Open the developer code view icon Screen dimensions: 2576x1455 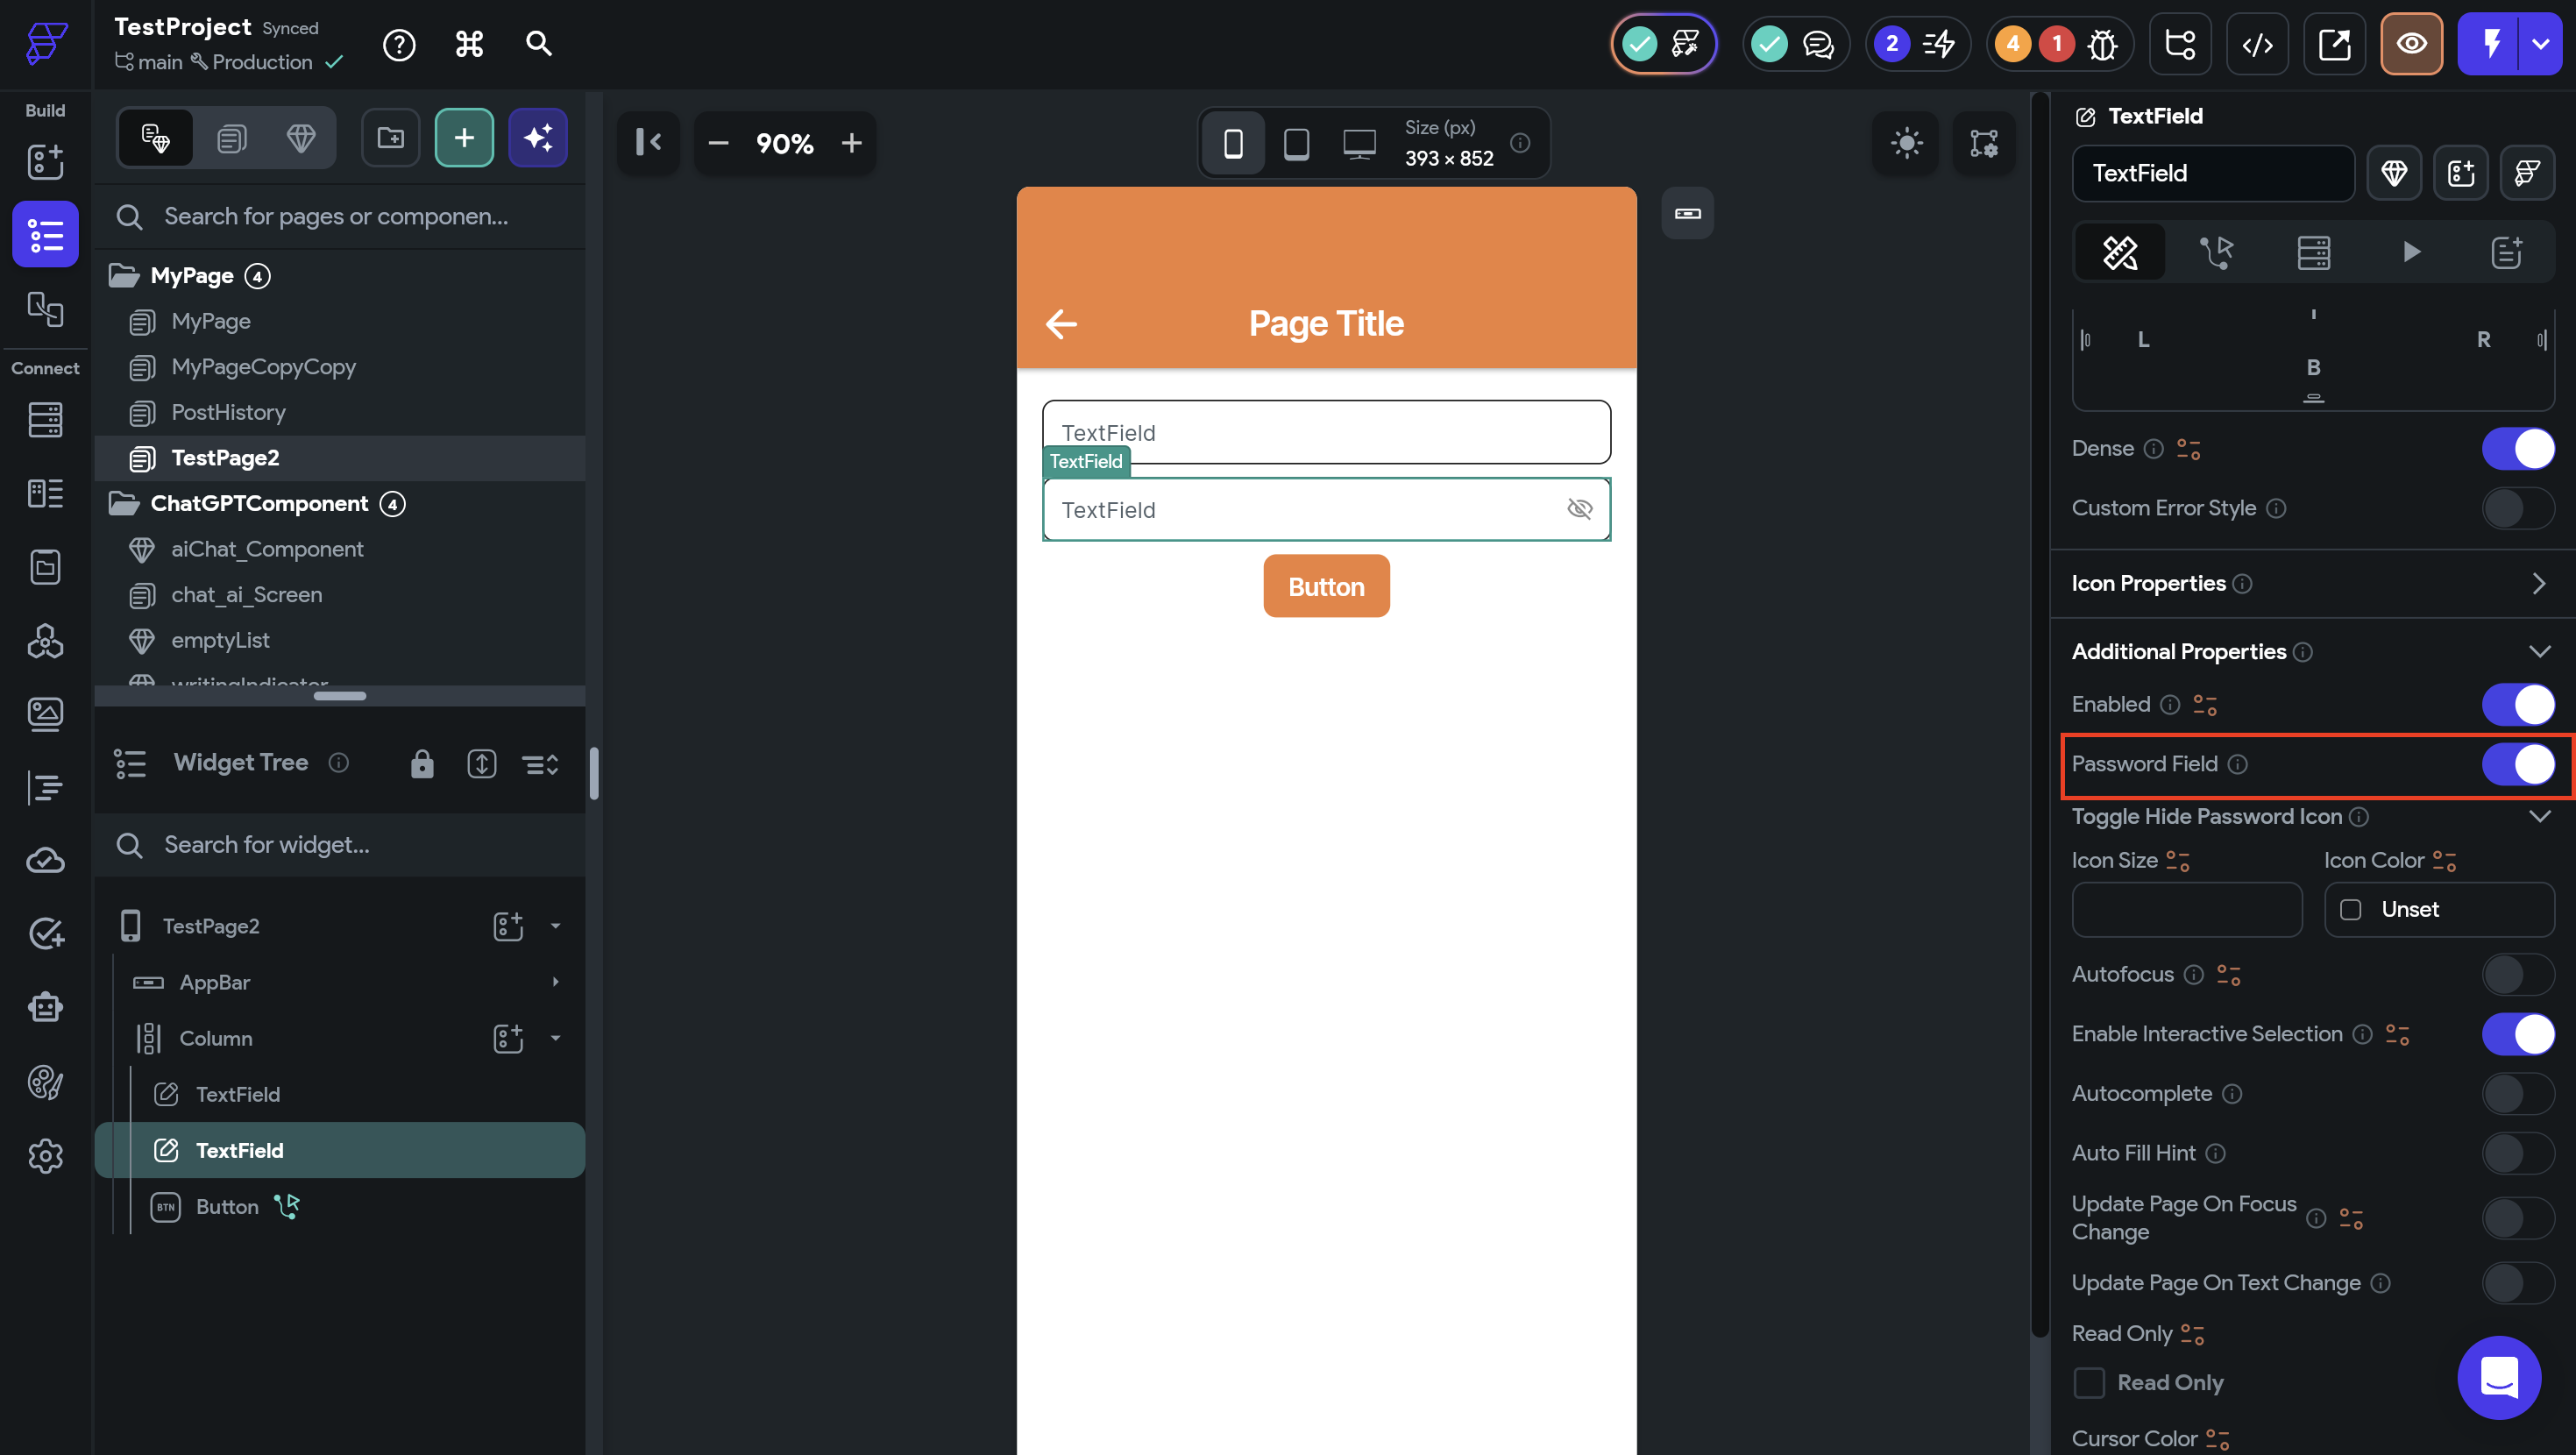[x=2257, y=44]
